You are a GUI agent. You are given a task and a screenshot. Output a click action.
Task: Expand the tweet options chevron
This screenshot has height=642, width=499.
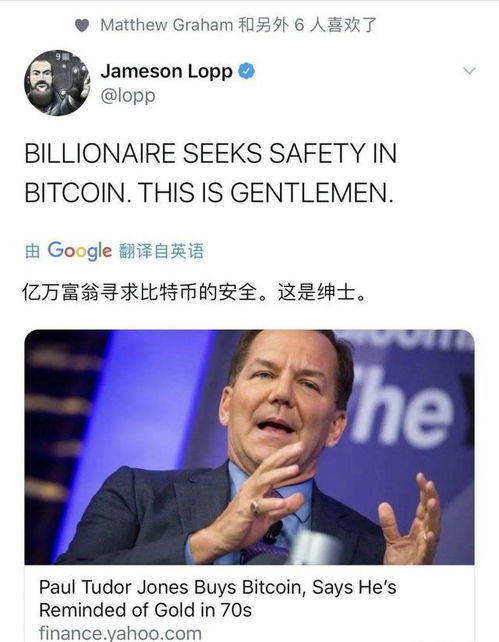point(469,71)
